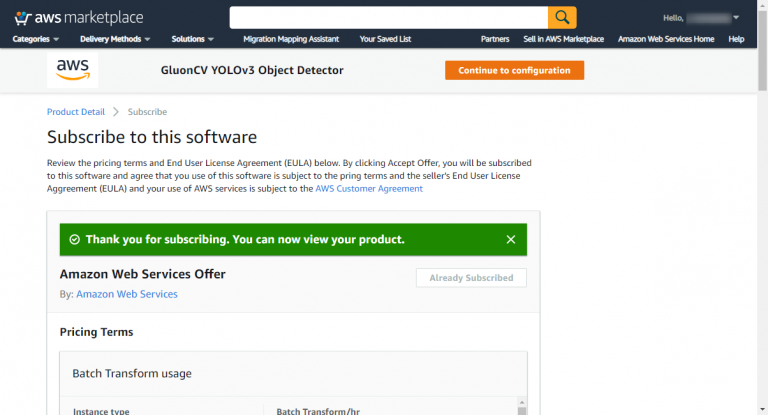
Task: Click the success checkmark icon in banner
Action: coord(74,240)
